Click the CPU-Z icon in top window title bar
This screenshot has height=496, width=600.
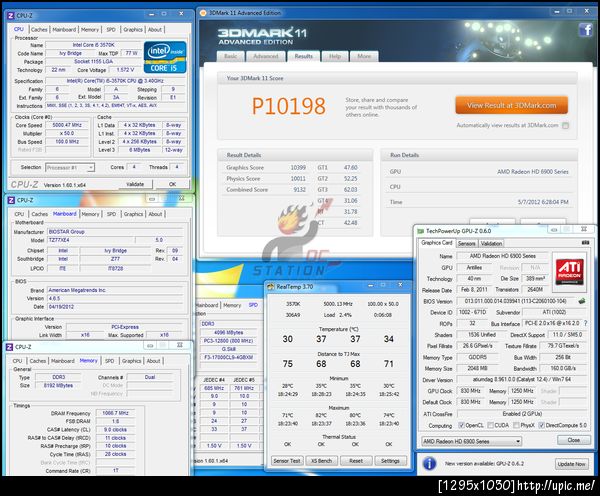pos(11,15)
